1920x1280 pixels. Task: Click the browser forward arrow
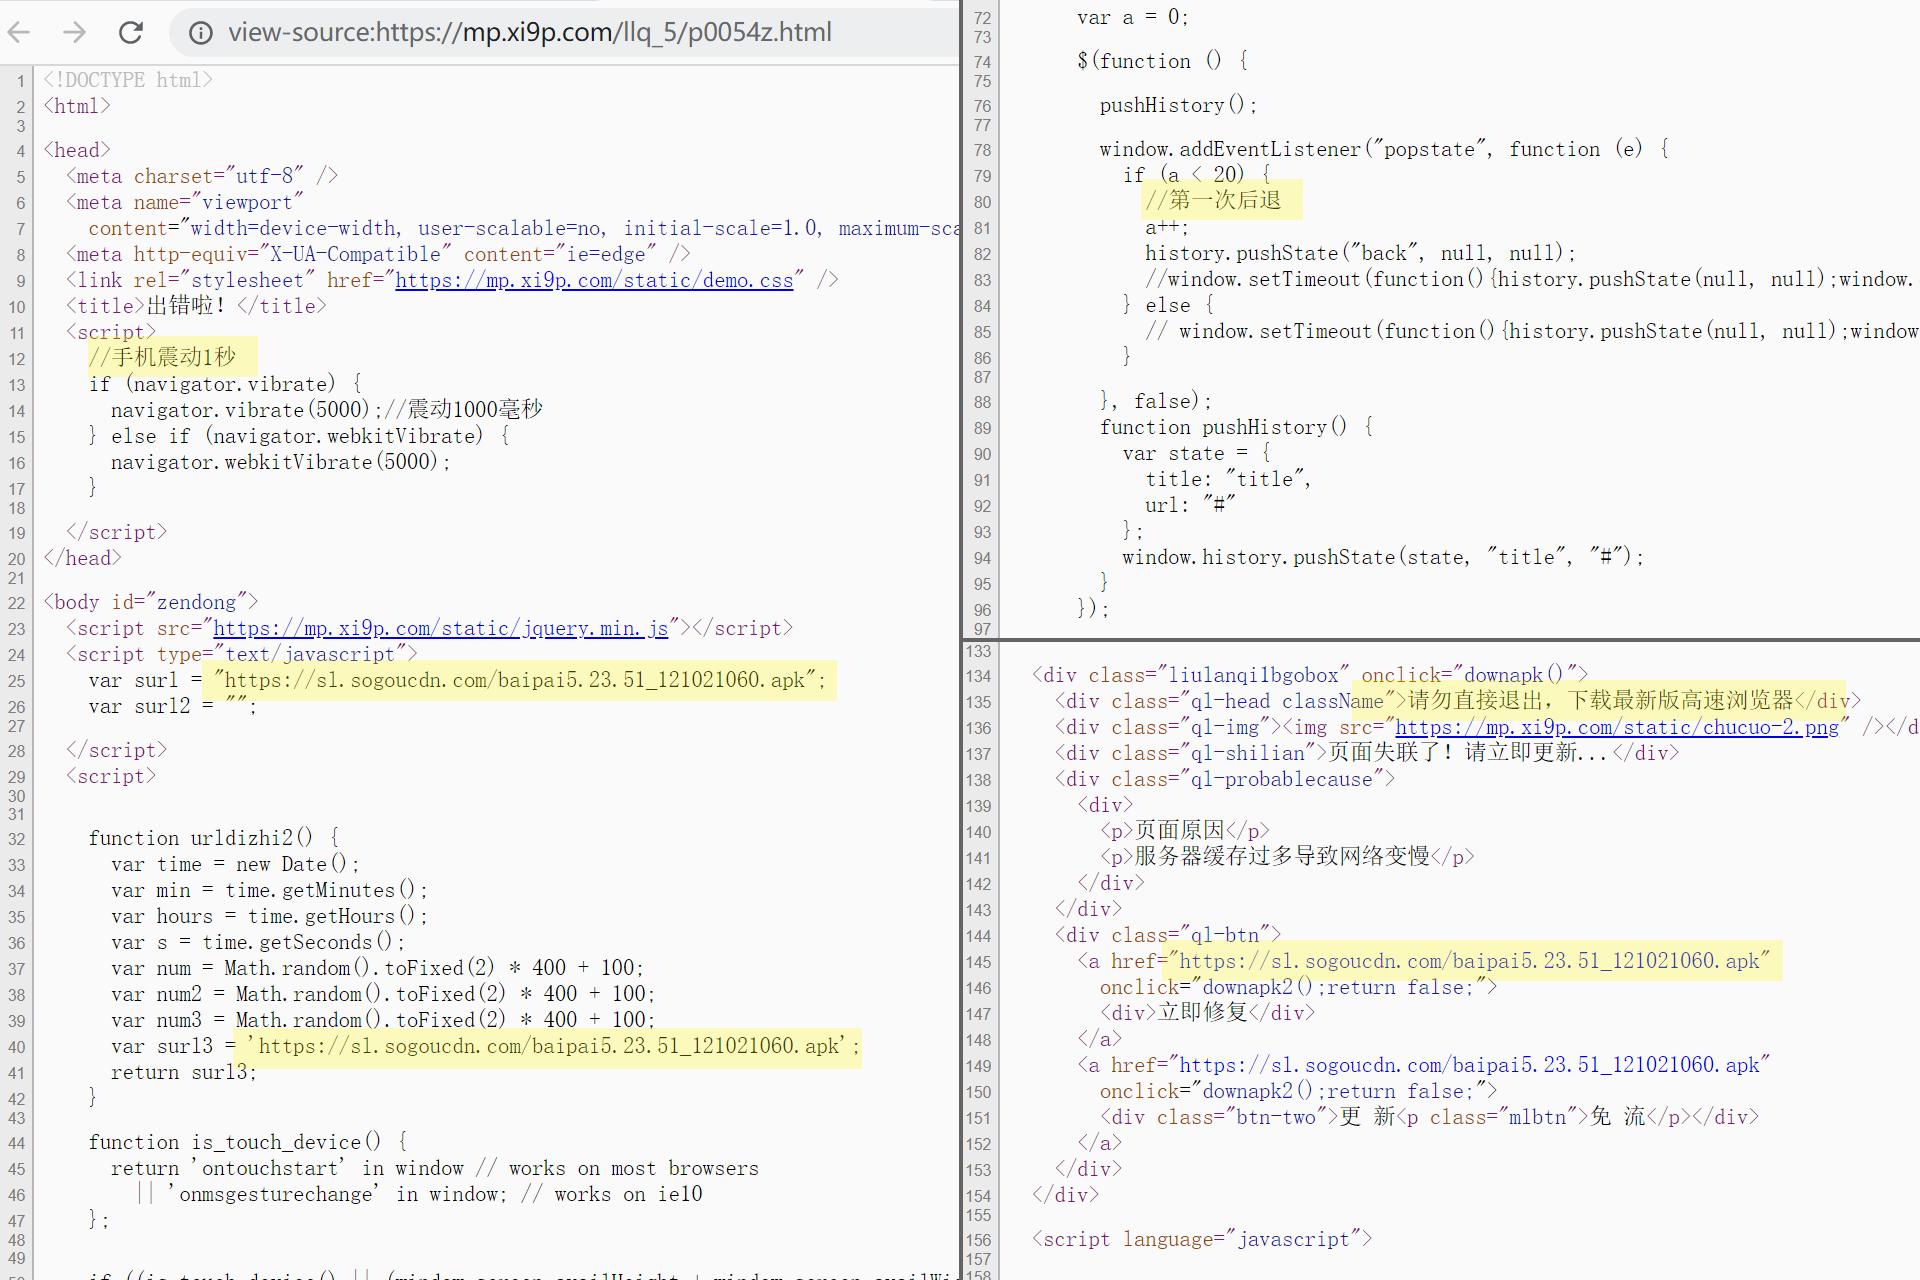[x=74, y=32]
